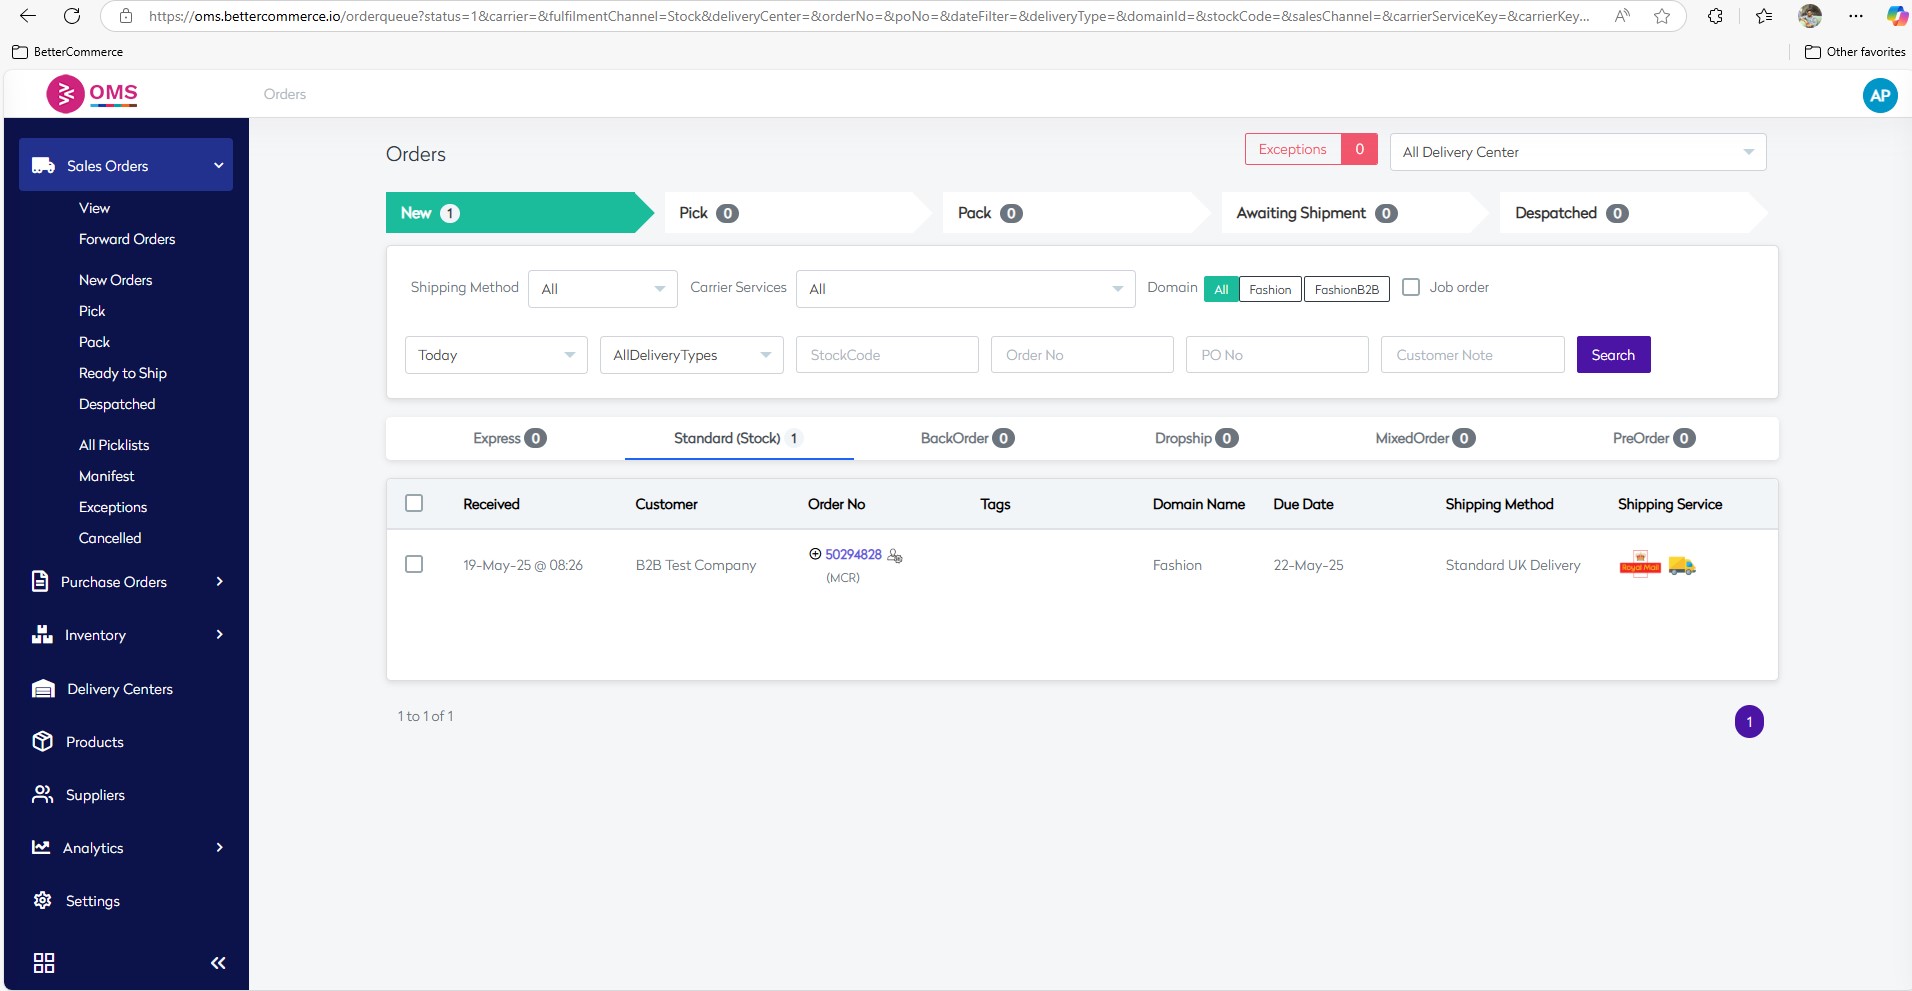Click the Products box icon
Screen dimensions: 1912x991
(42, 741)
